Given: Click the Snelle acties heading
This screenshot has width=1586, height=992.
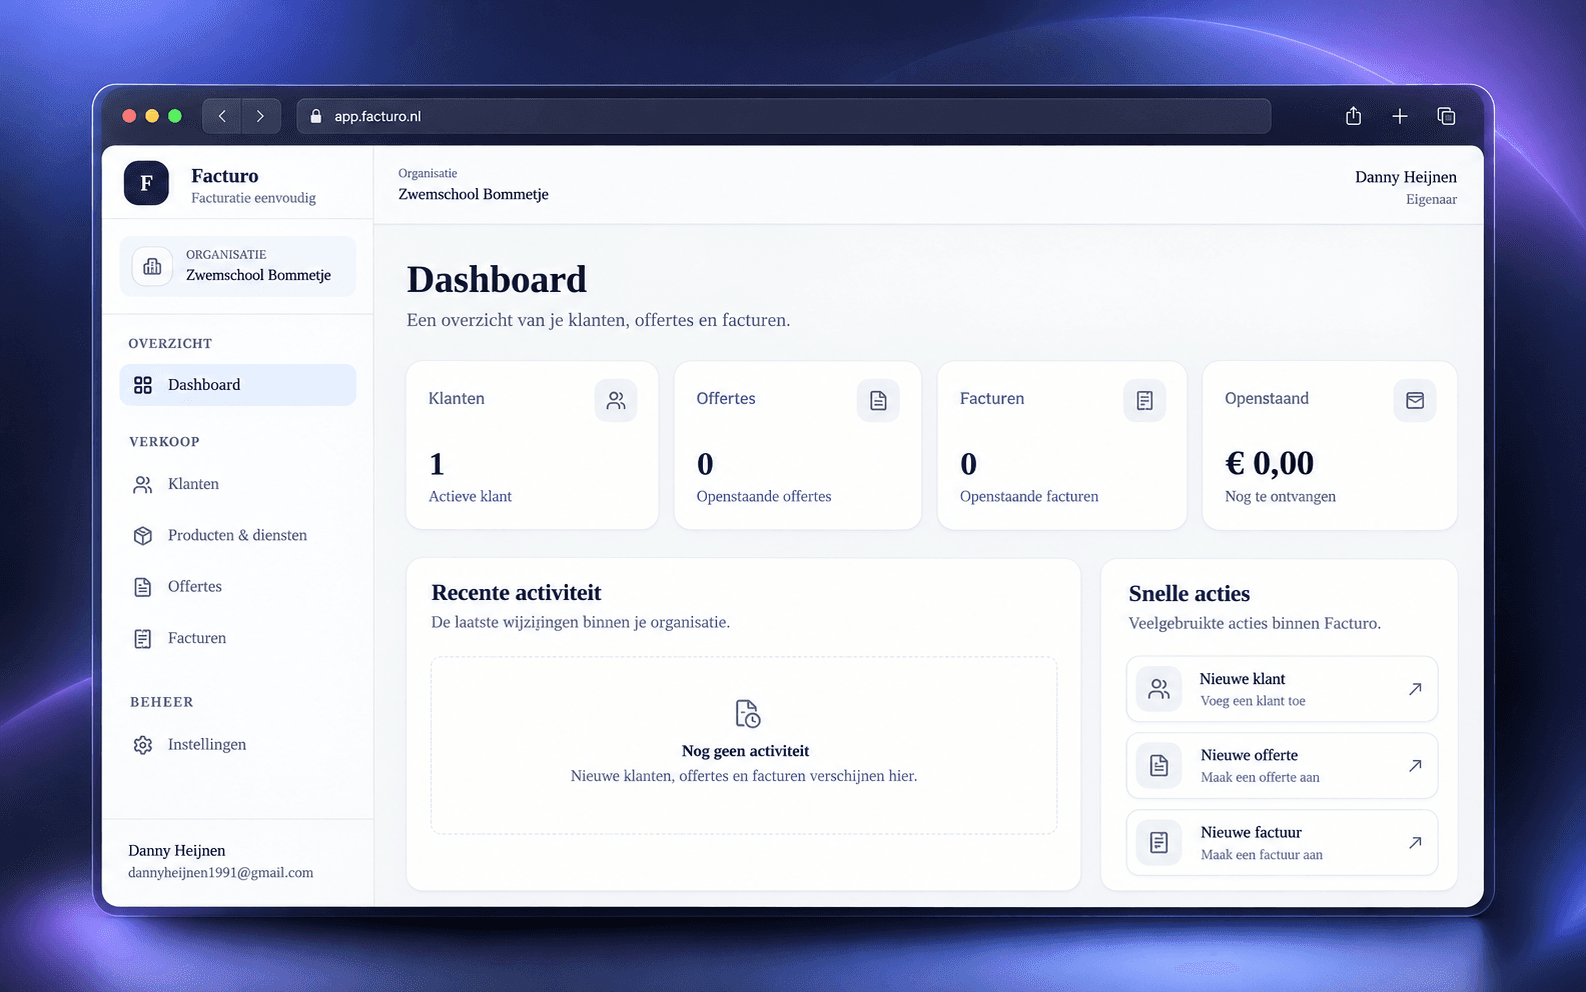Looking at the screenshot, I should coord(1189,593).
